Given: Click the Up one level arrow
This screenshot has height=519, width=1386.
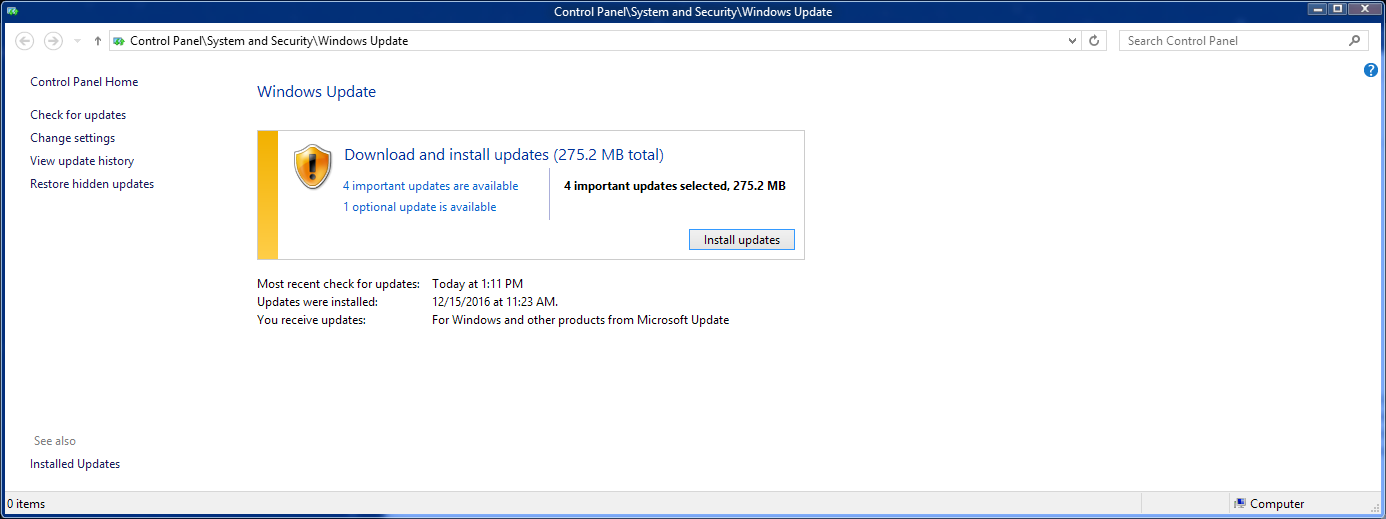Looking at the screenshot, I should point(97,41).
